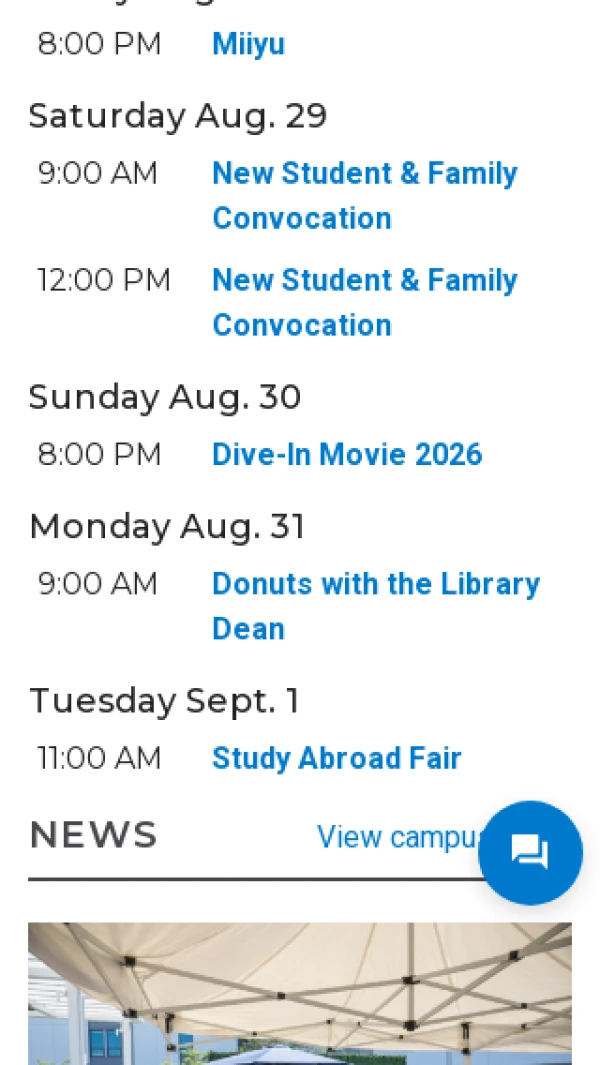Select Donuts with the Library Dean event

pos(376,606)
